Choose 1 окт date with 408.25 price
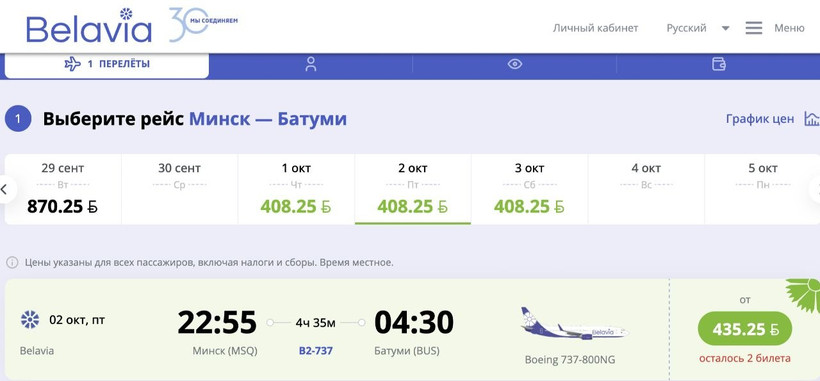 pos(296,189)
